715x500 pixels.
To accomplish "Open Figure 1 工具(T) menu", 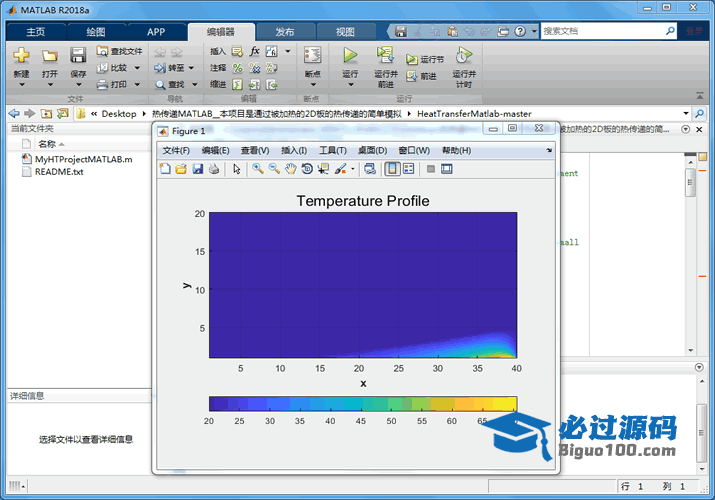I will [x=333, y=150].
